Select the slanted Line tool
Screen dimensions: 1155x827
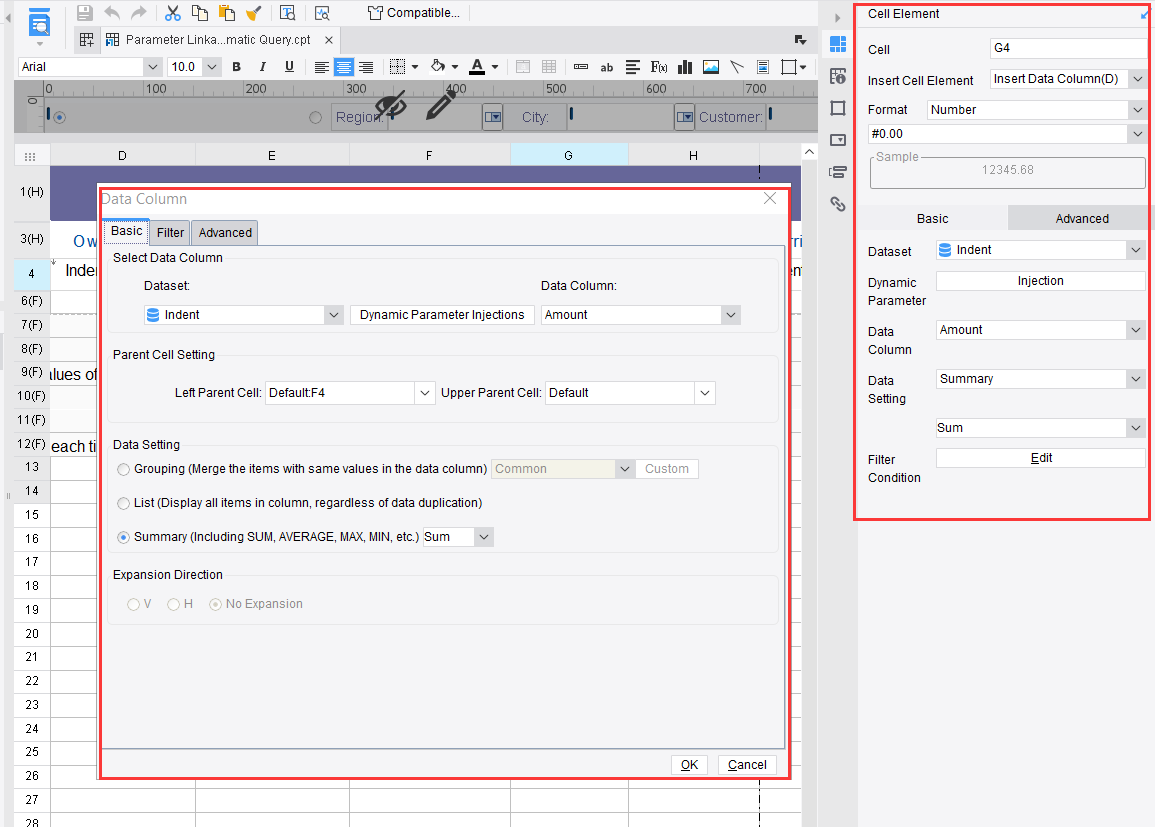pos(736,66)
